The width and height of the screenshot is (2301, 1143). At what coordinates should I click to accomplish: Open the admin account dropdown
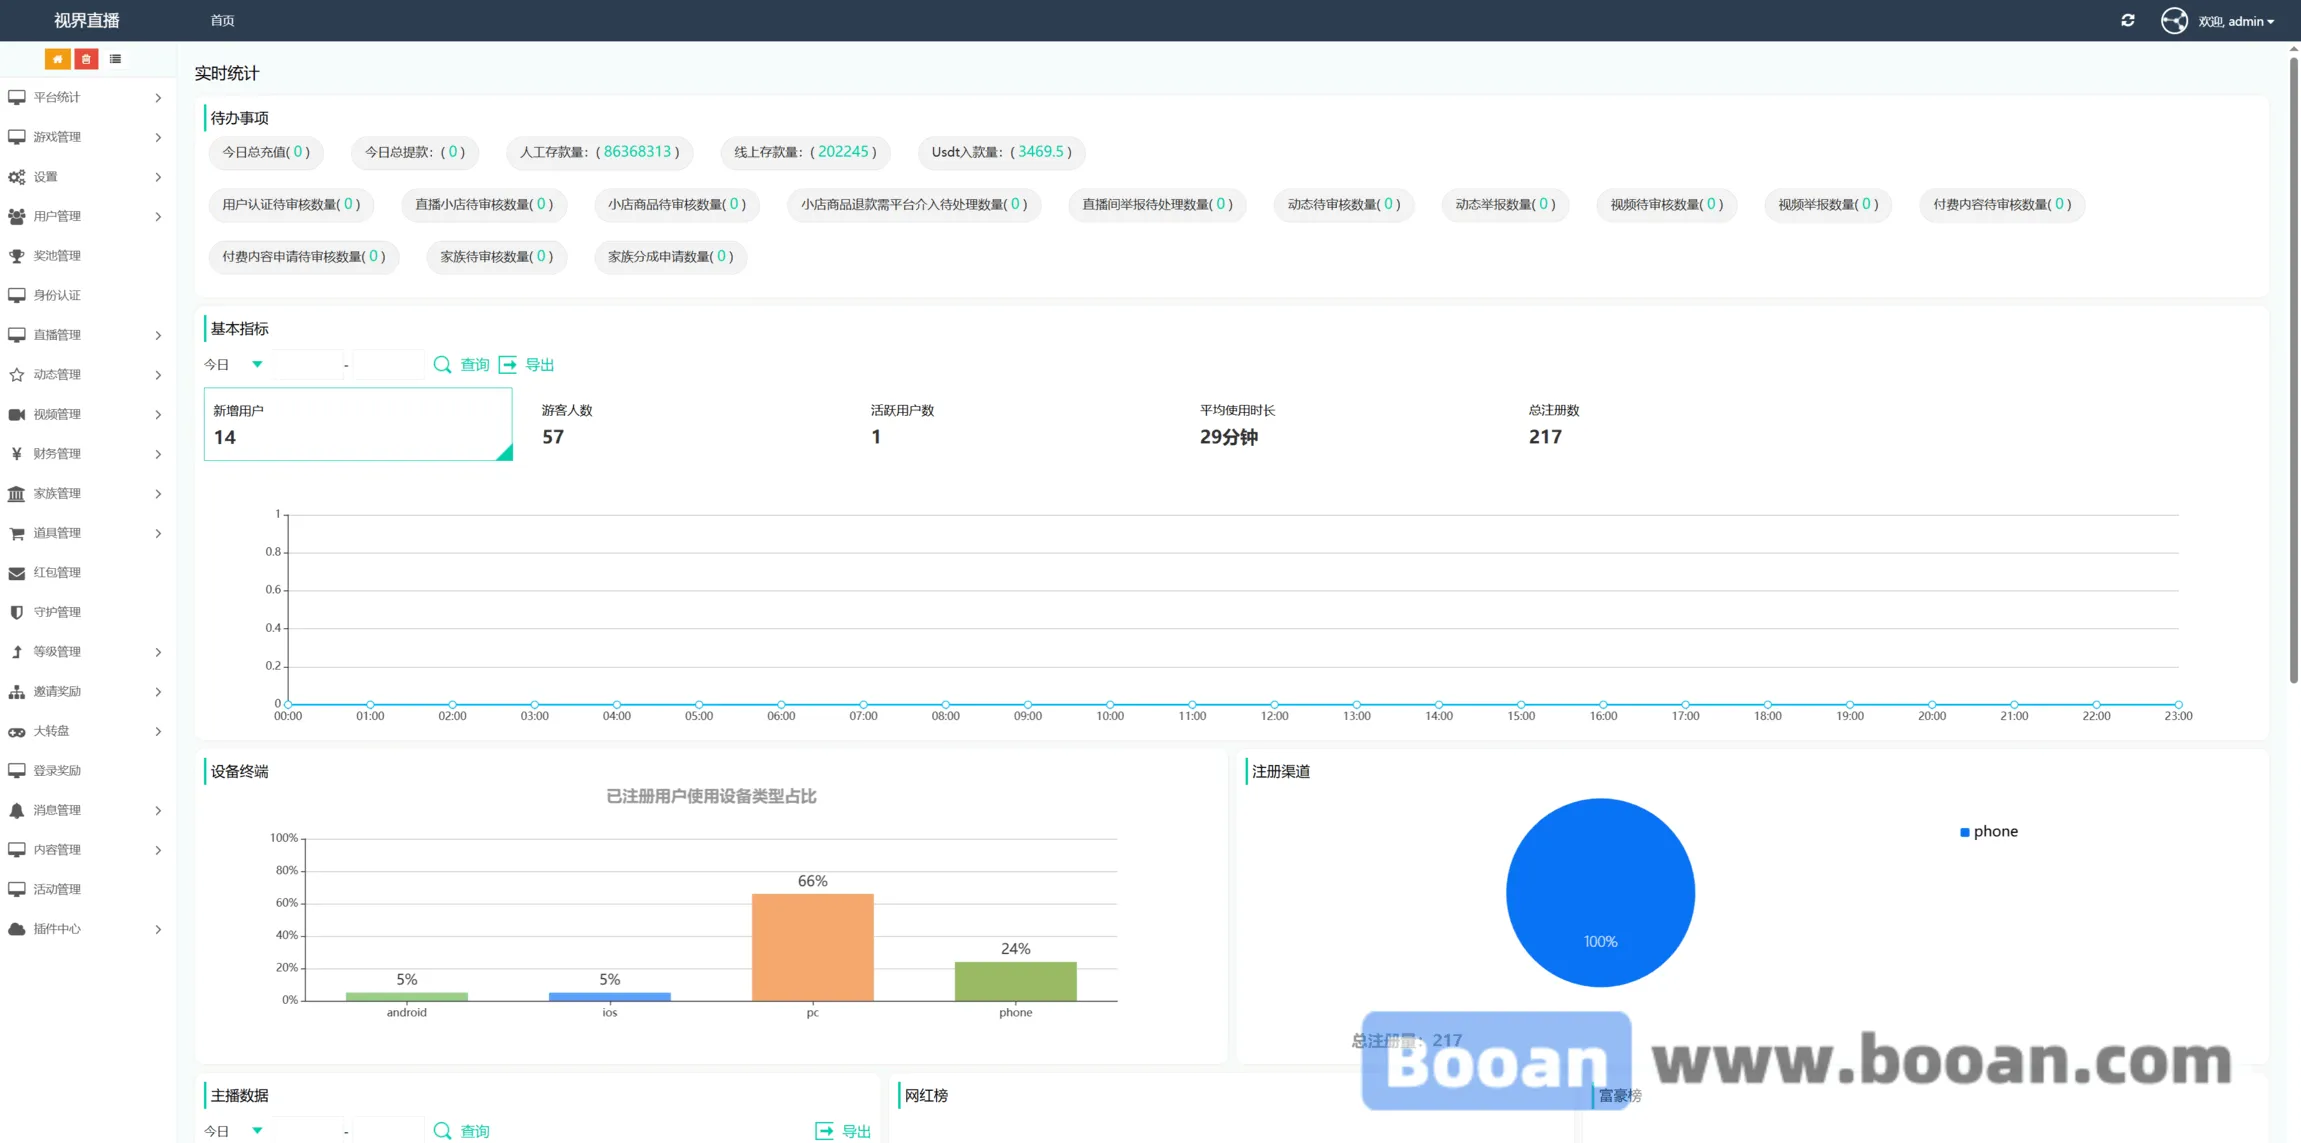(x=2236, y=21)
